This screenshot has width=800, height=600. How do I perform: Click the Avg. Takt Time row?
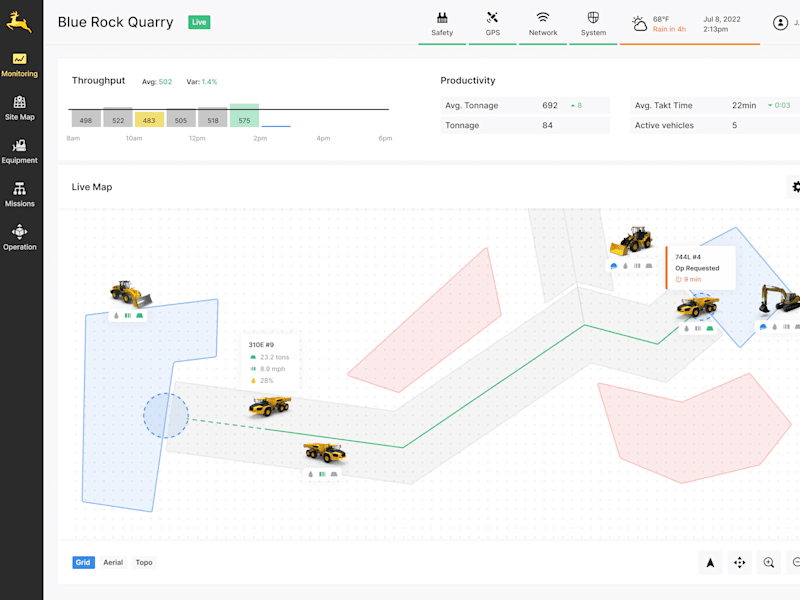tap(715, 105)
